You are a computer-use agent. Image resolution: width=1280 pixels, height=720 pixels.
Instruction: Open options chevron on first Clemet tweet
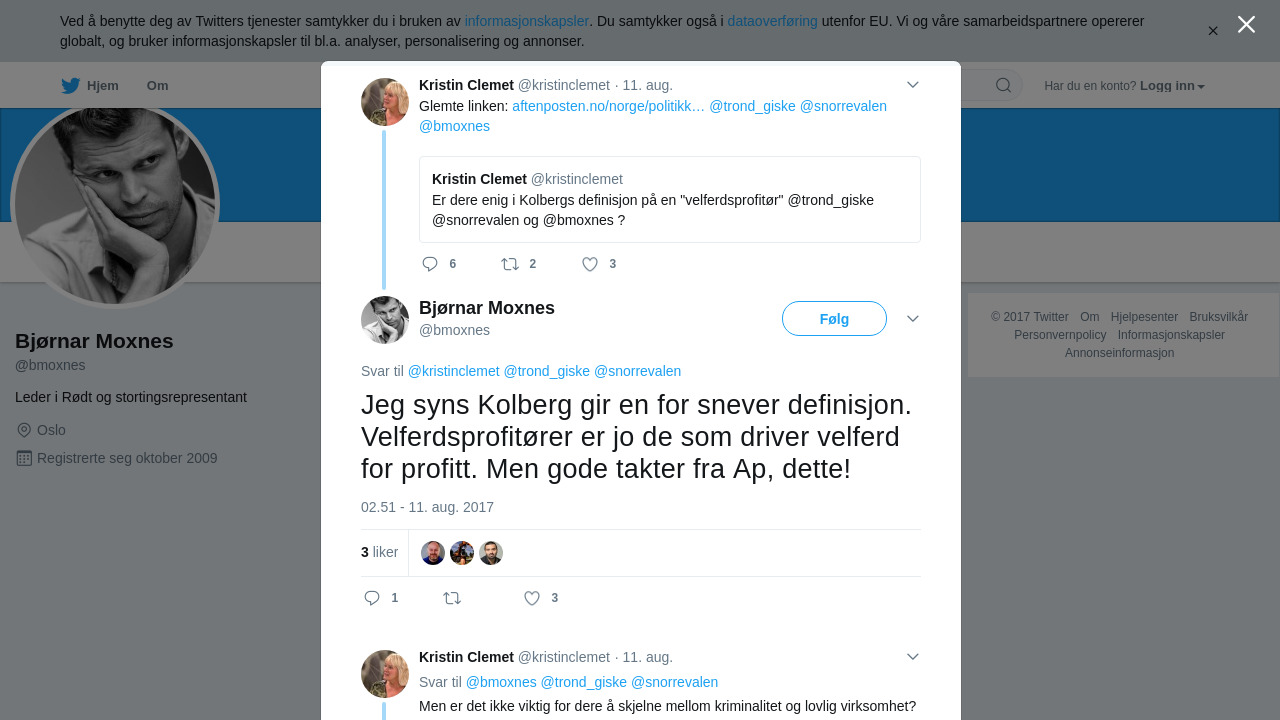913,84
